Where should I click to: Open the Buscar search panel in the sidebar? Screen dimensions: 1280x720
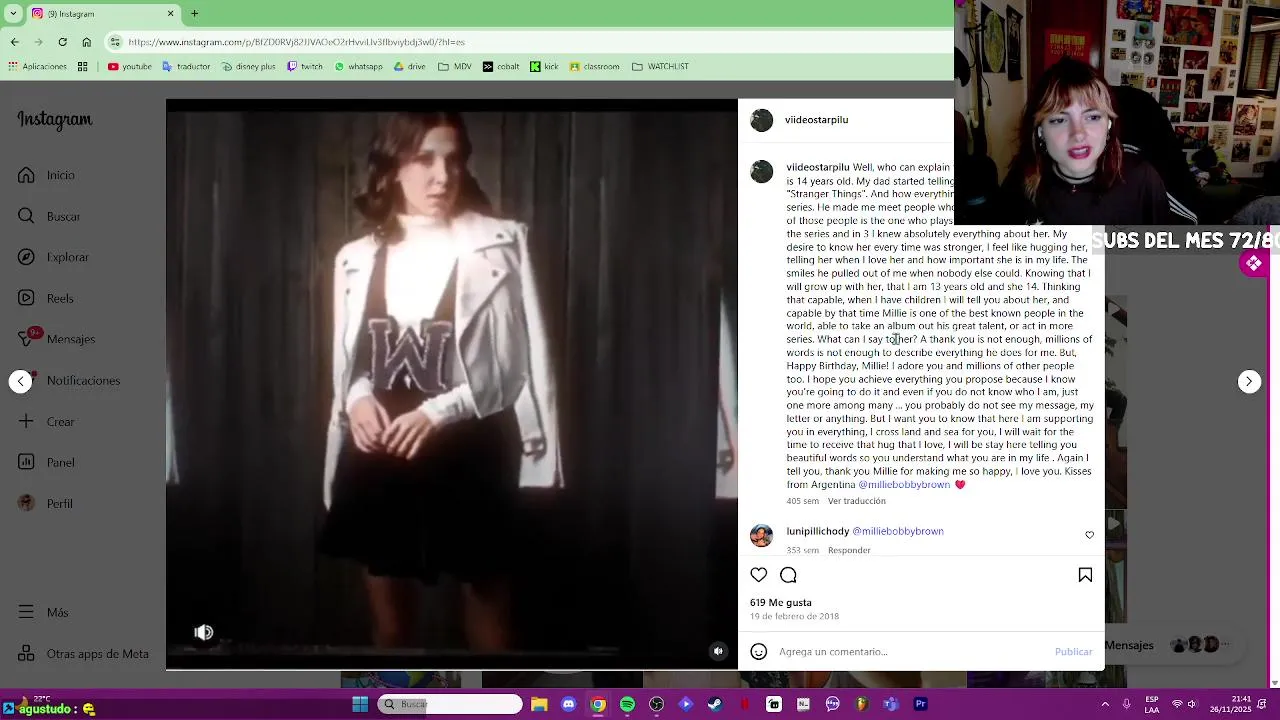pyautogui.click(x=49, y=216)
